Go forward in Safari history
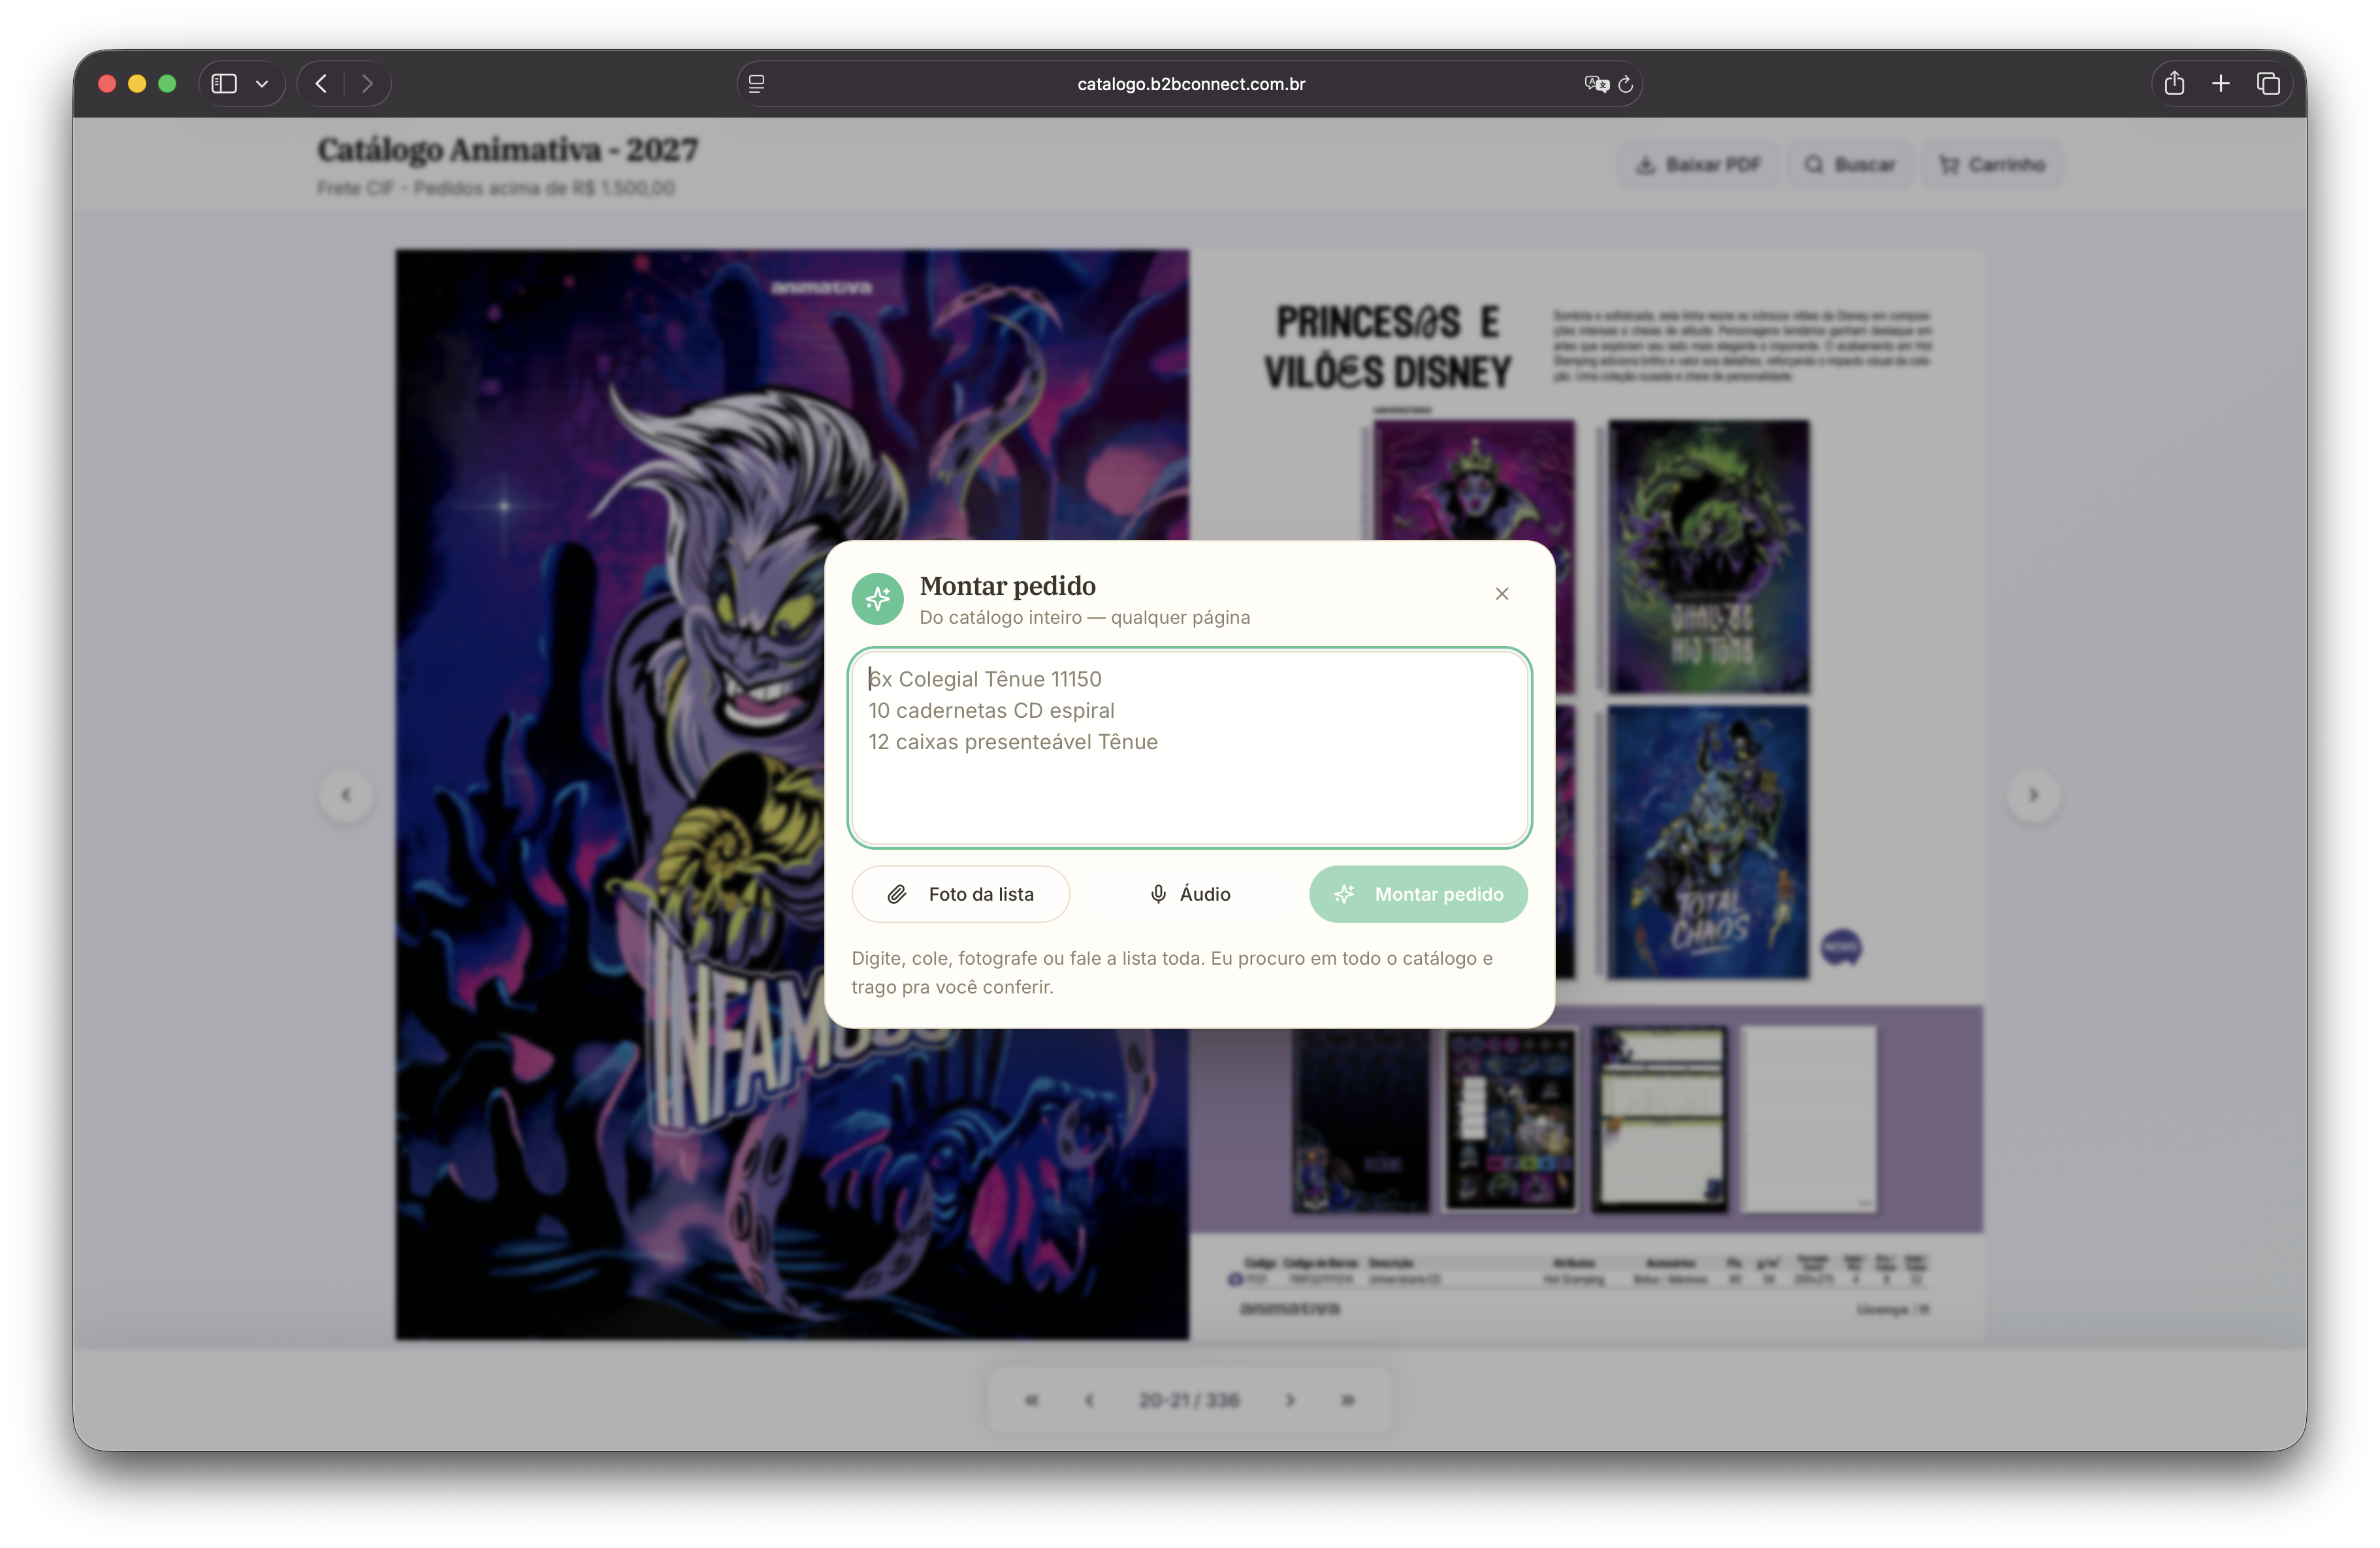Viewport: 2380px width, 1548px height. click(367, 84)
